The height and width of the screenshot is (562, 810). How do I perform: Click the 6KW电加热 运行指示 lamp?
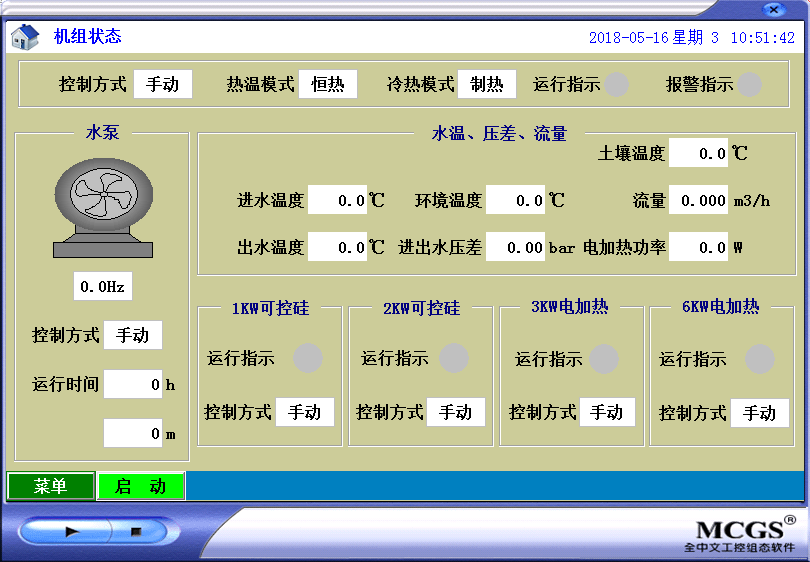pos(760,359)
